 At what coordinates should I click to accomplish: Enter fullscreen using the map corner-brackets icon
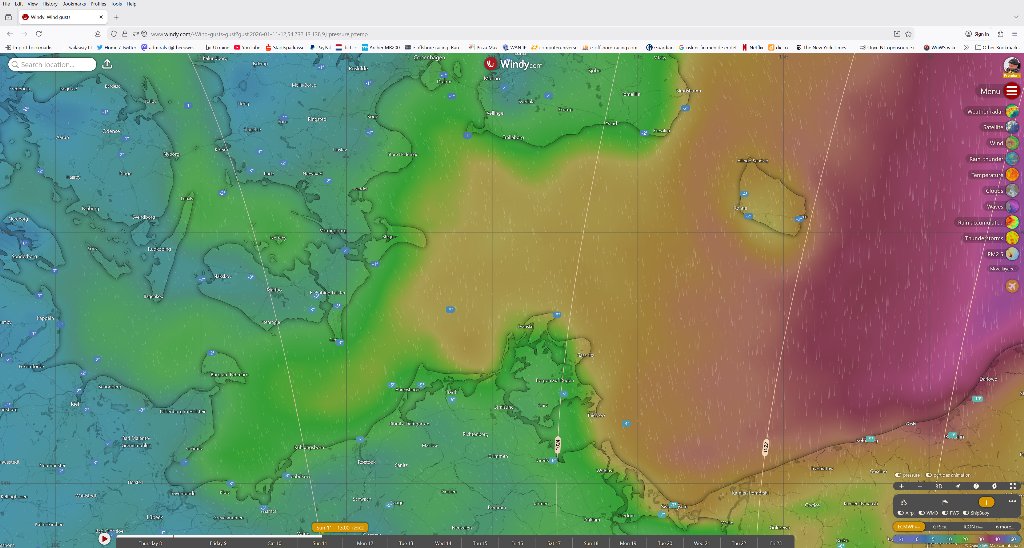1013,486
